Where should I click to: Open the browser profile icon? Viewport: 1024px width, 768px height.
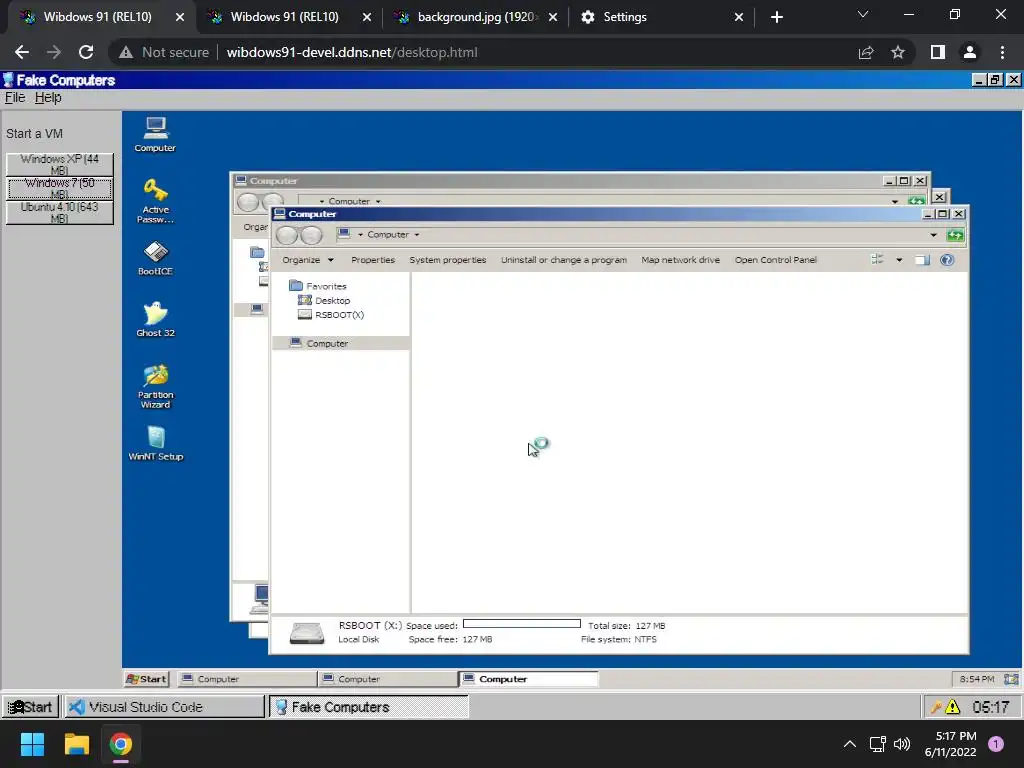pos(970,52)
